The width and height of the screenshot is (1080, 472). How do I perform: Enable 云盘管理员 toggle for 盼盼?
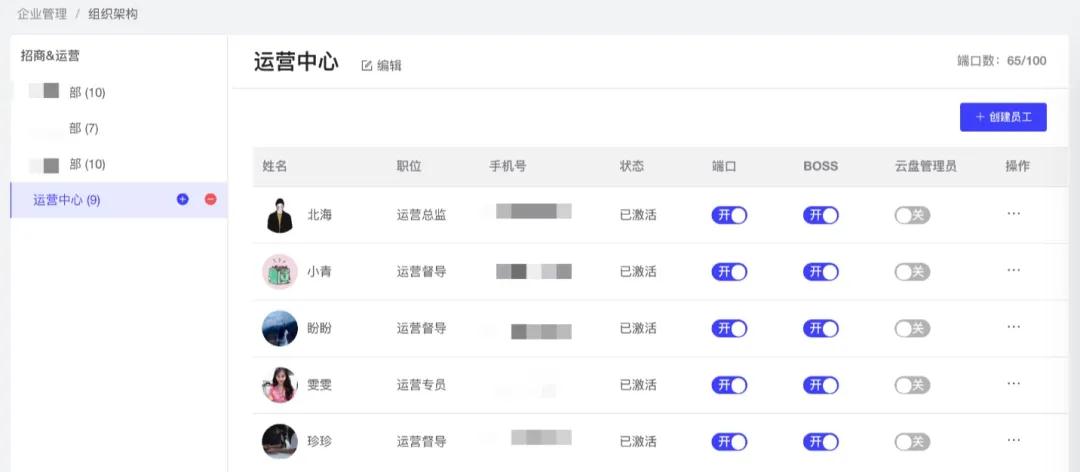(x=912, y=329)
